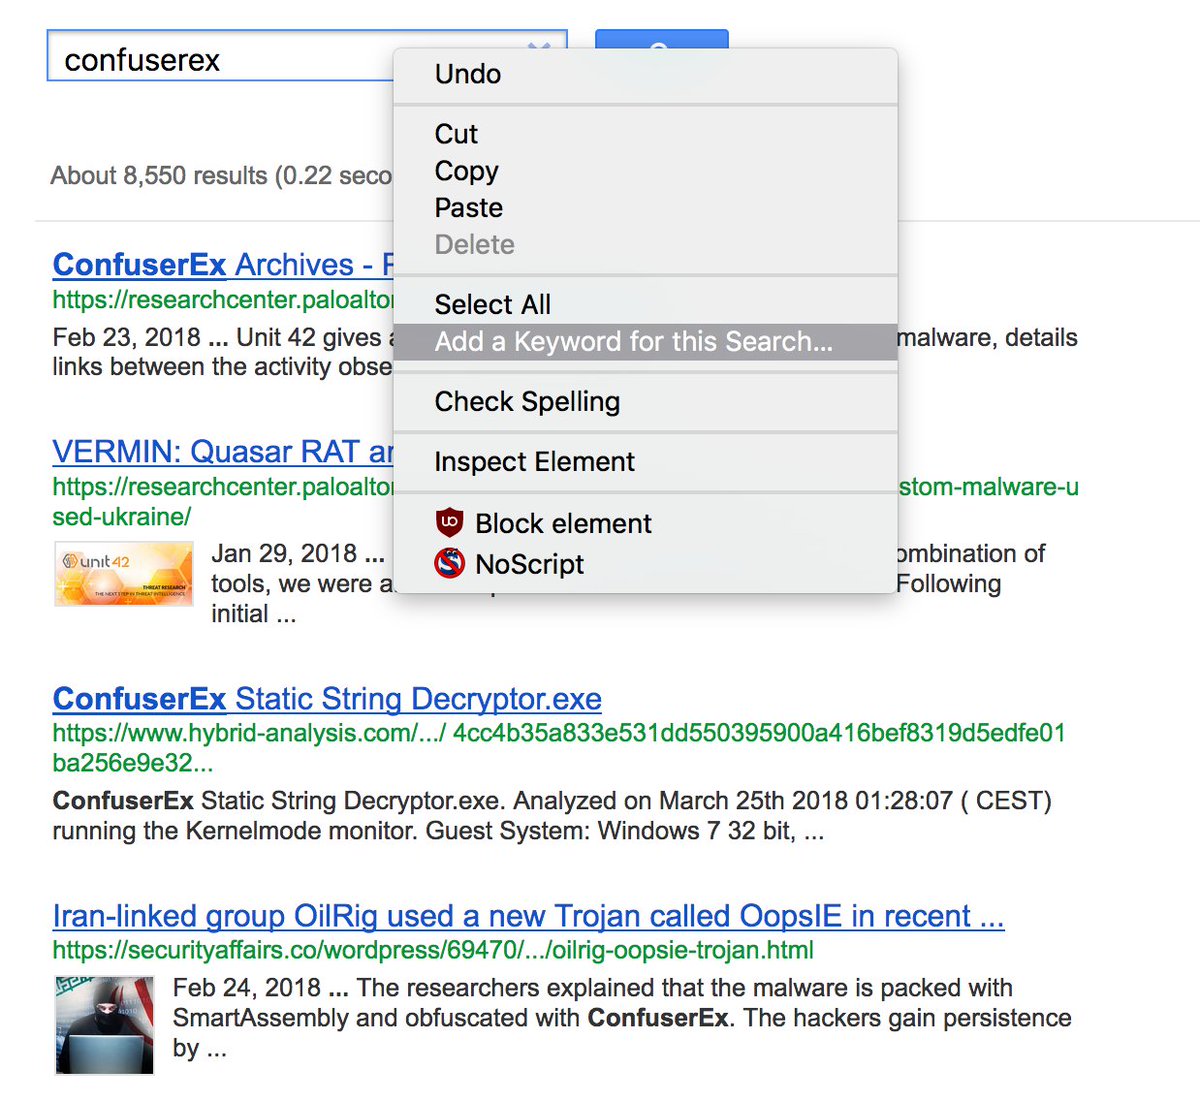Click the researchcenter.paloalto URL under ConfuserEx Archives

click(223, 300)
